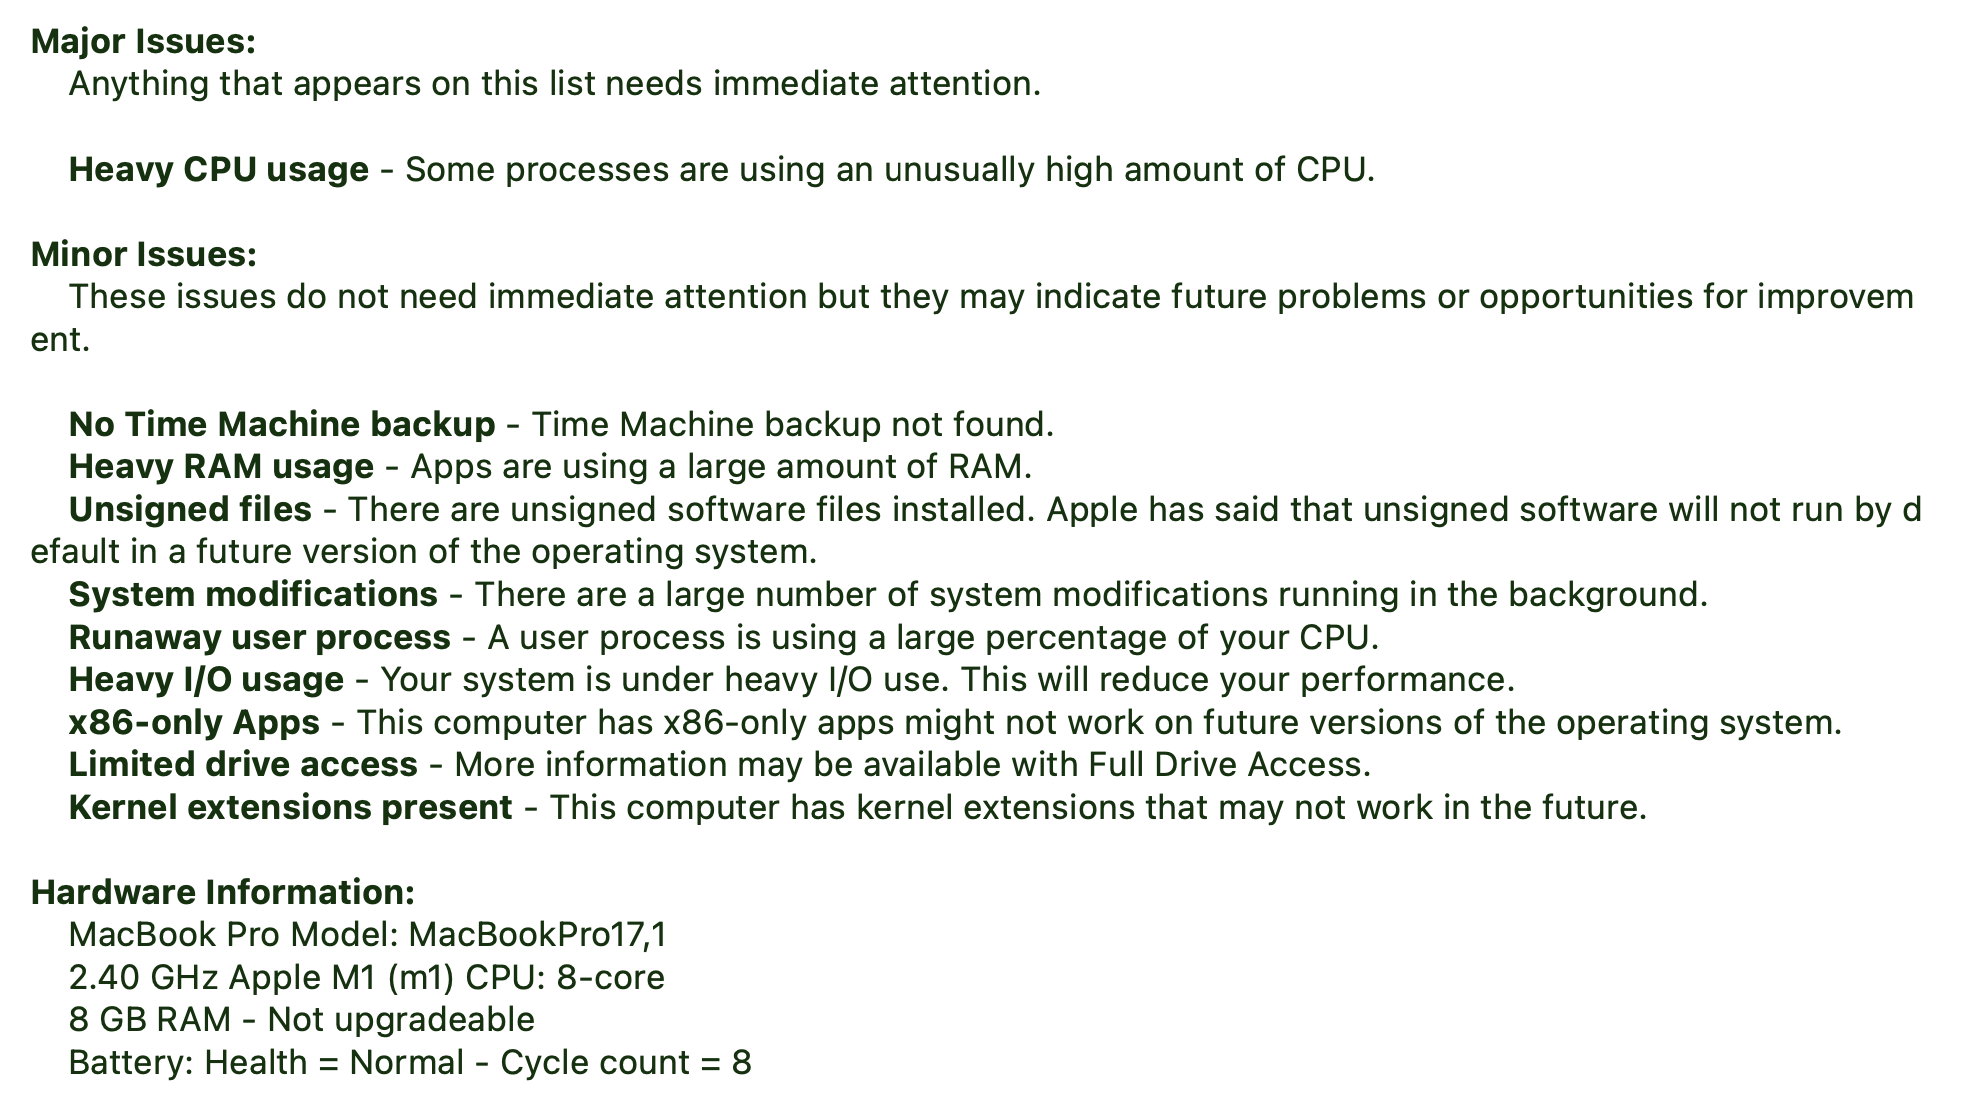Select the Runaway user process entry
Screen dimensions: 1974x1094
pyautogui.click(x=260, y=638)
